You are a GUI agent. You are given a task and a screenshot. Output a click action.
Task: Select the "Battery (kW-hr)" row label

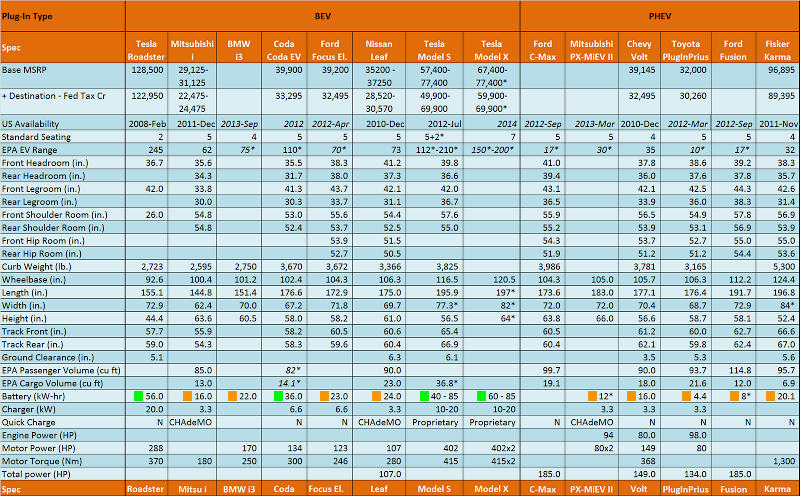tap(33, 396)
